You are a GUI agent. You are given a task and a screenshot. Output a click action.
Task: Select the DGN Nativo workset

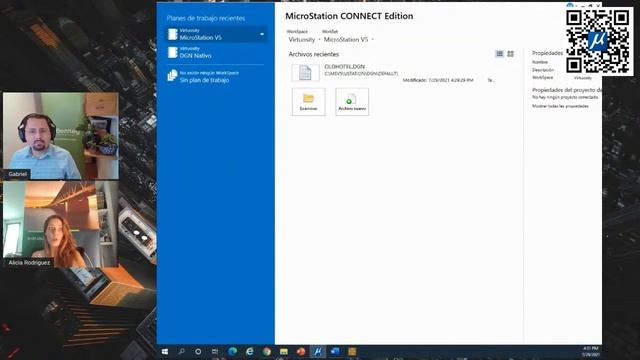coord(216,53)
